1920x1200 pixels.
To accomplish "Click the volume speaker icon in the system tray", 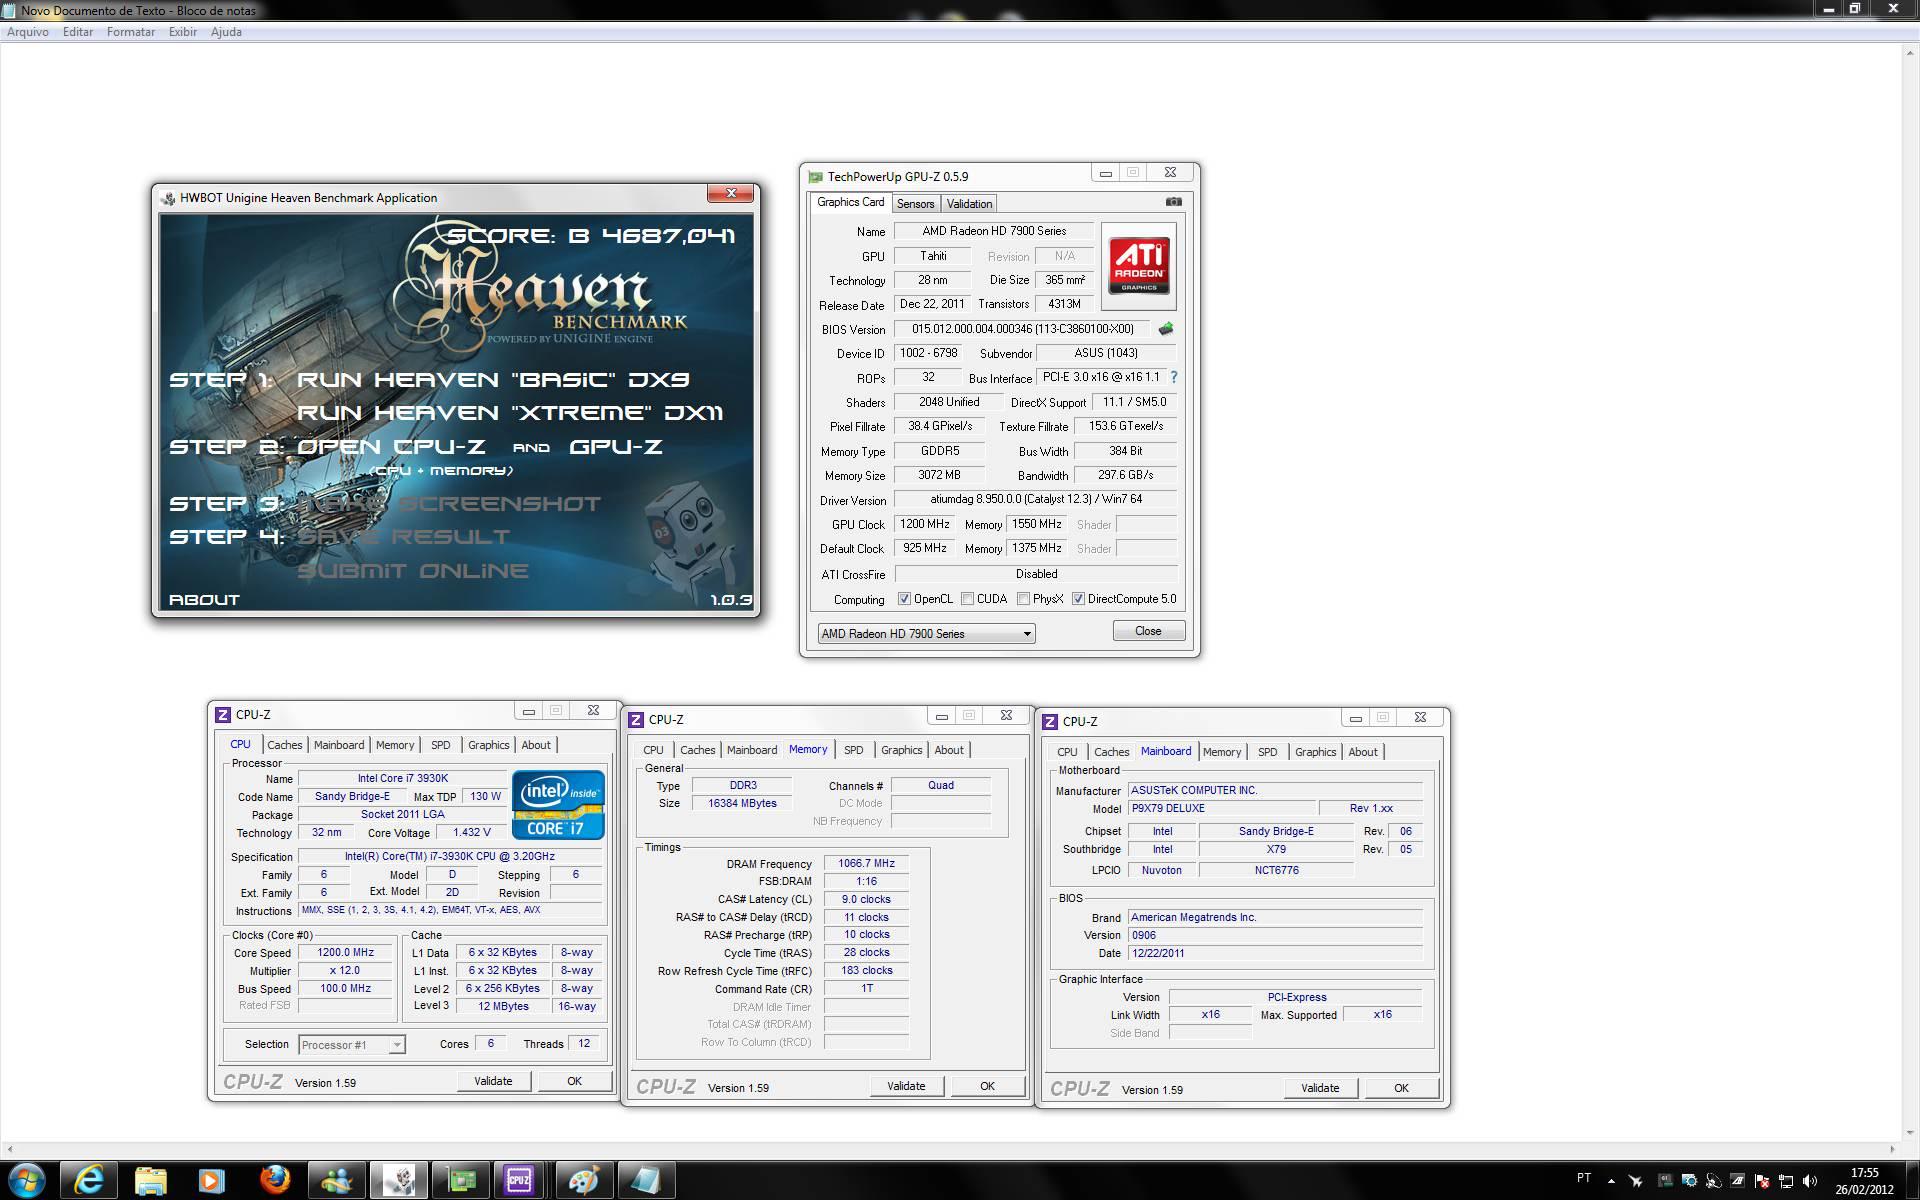I will tap(1810, 1181).
